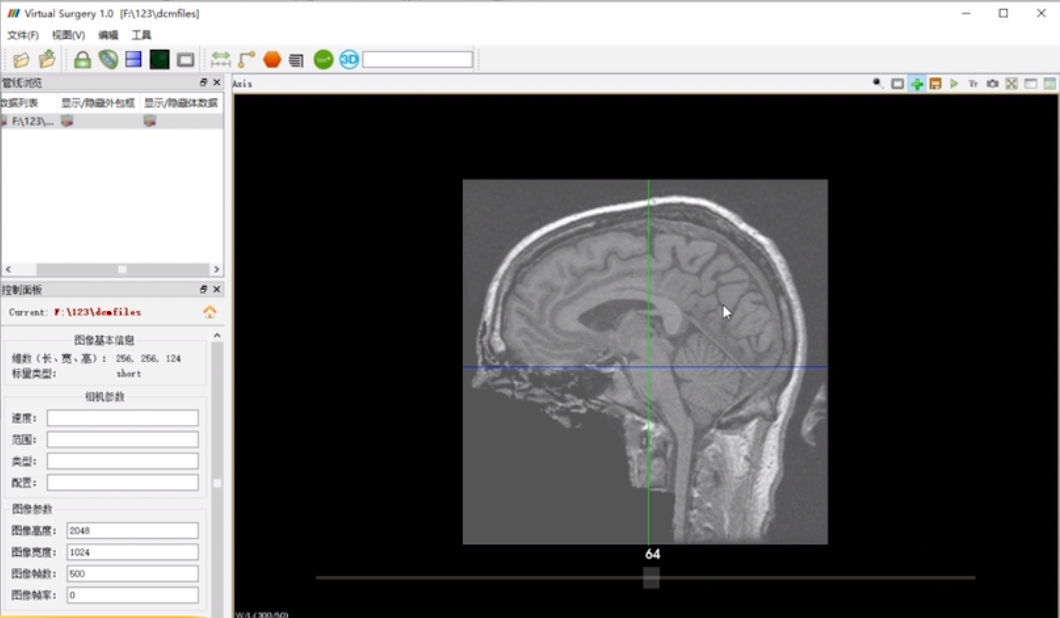Click the green crosshair cursor tool

(916, 84)
